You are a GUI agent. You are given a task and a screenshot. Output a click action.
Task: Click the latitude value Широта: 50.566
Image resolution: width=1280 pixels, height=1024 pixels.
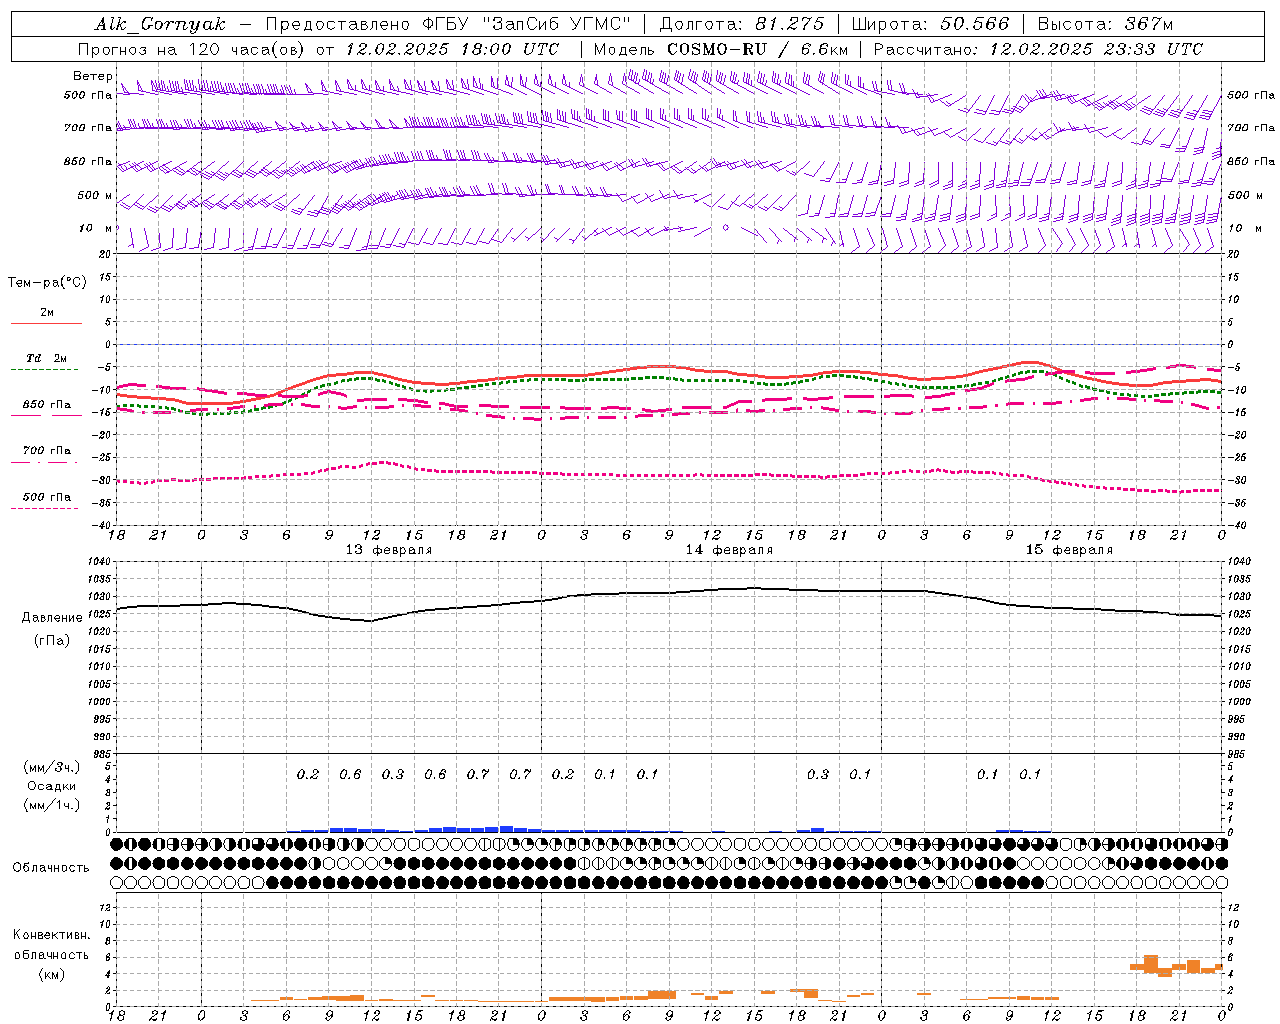pyautogui.click(x=930, y=24)
